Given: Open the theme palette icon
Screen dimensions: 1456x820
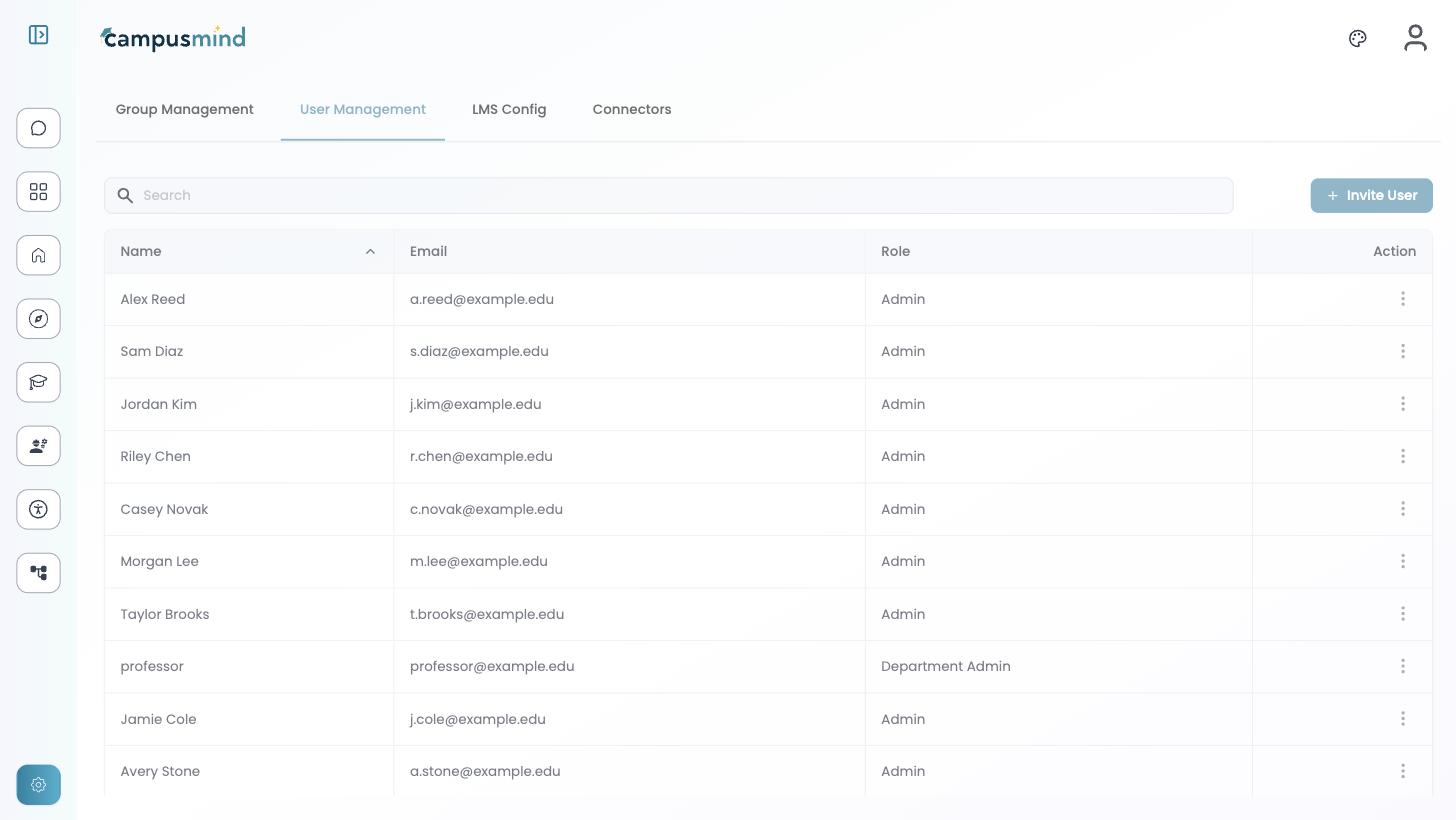Looking at the screenshot, I should coord(1357,38).
